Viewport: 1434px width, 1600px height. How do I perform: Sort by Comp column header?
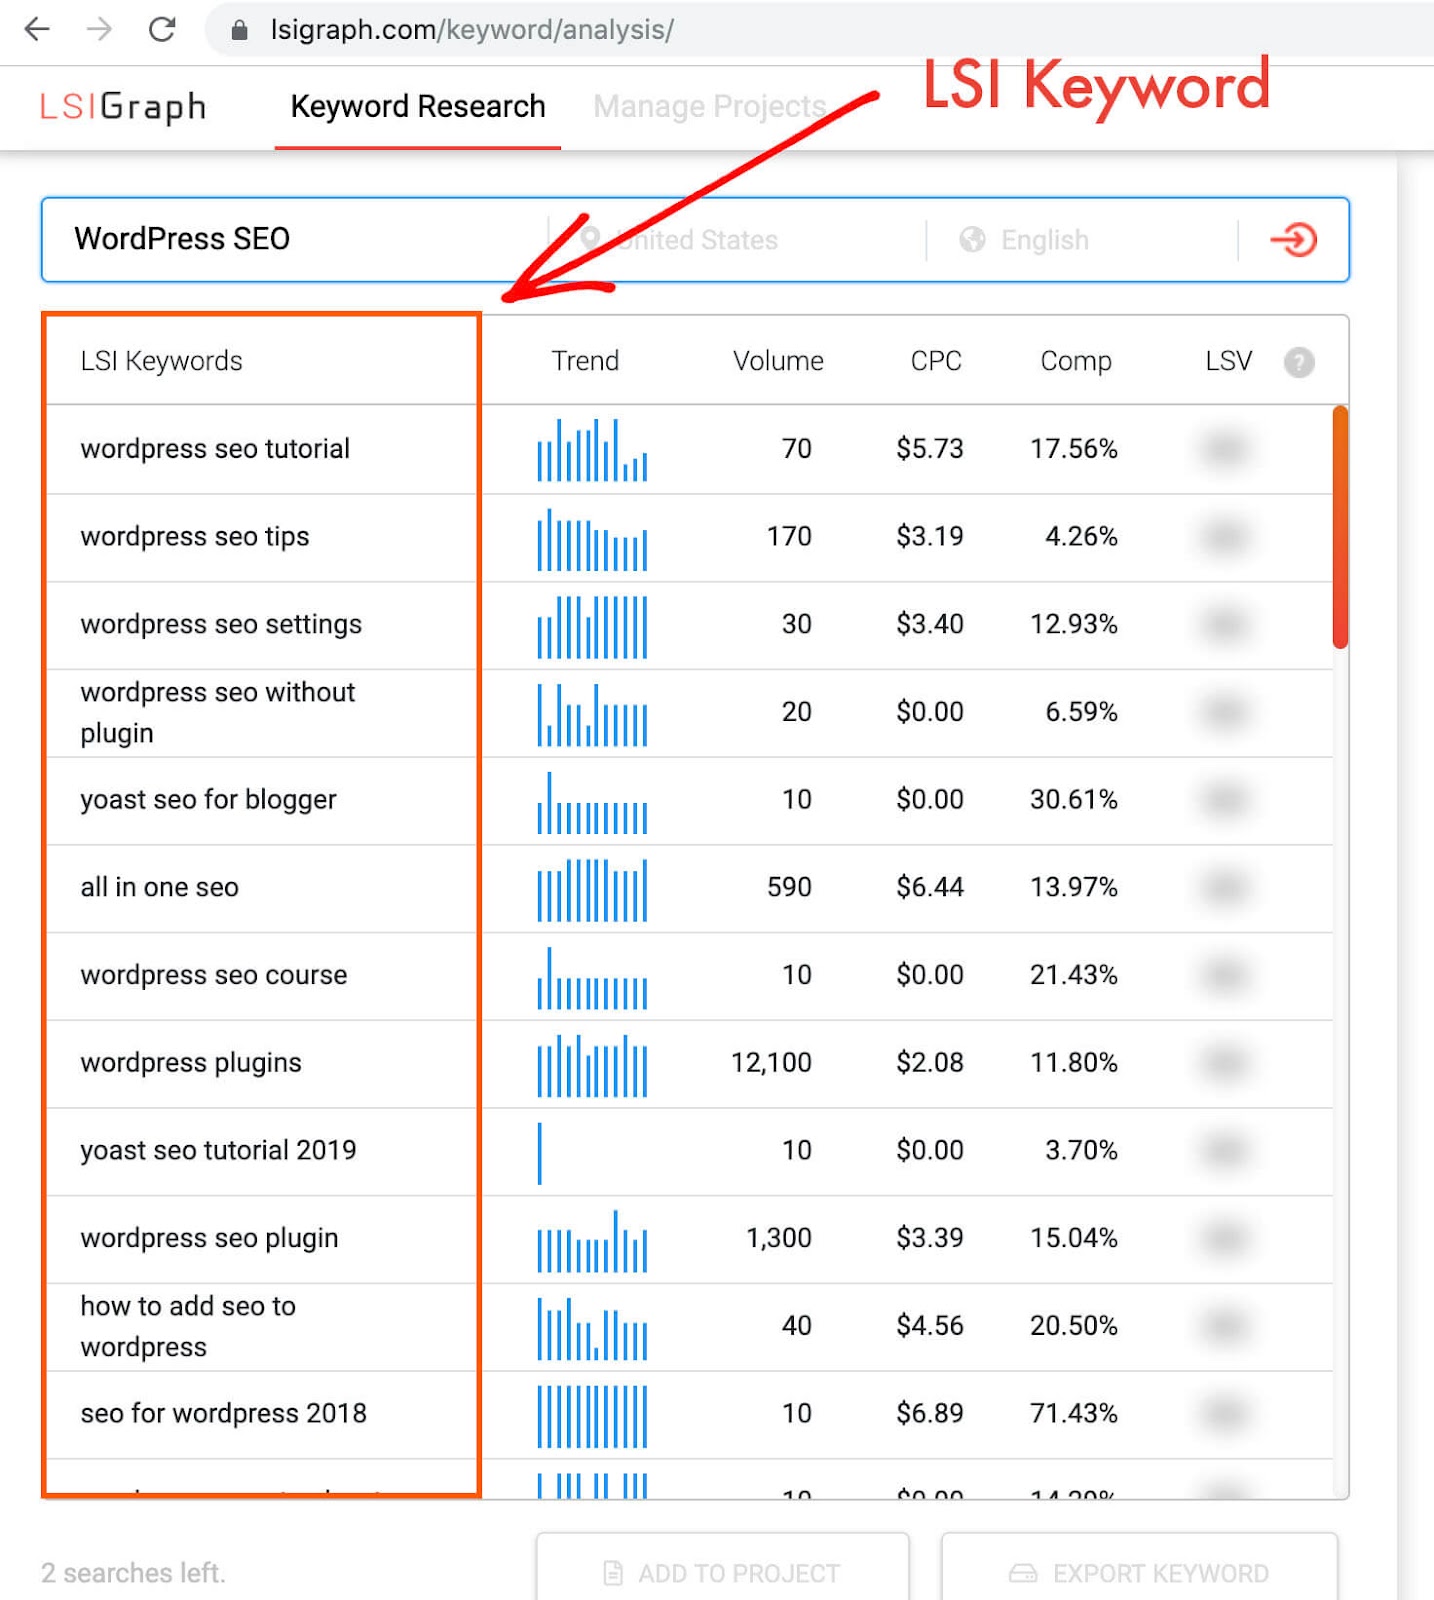(x=1076, y=361)
